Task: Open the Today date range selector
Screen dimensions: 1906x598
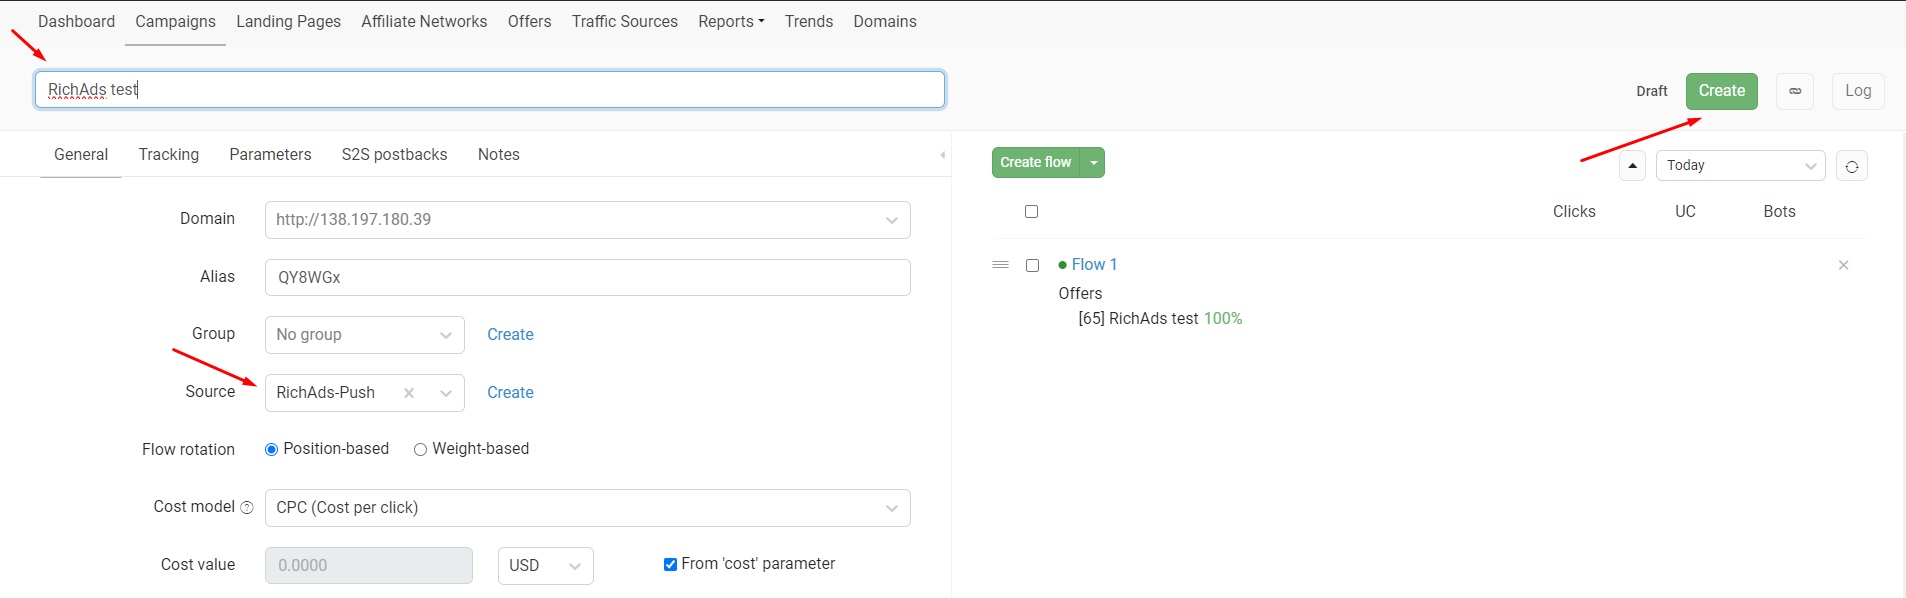Action: (1741, 166)
